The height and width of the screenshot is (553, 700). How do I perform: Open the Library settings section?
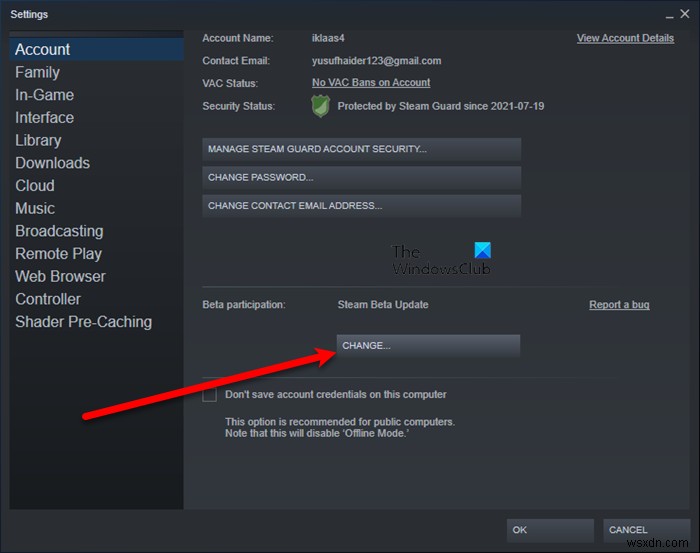click(x=38, y=141)
